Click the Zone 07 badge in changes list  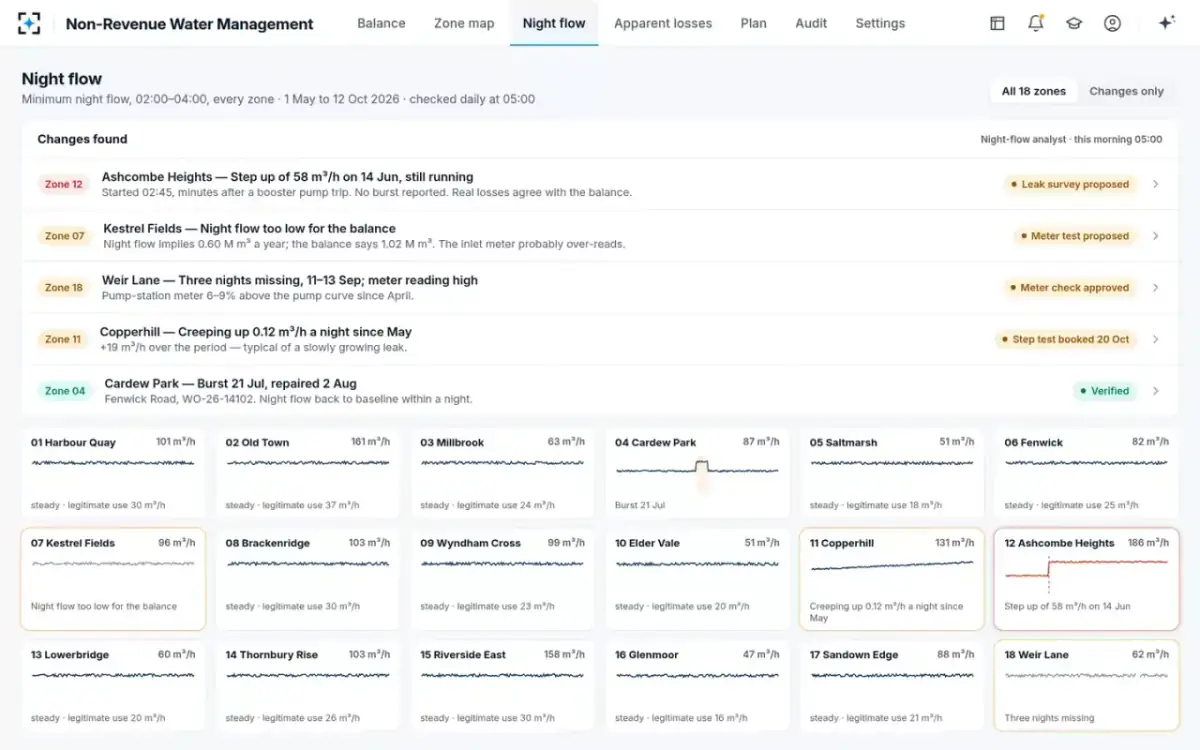click(65, 236)
